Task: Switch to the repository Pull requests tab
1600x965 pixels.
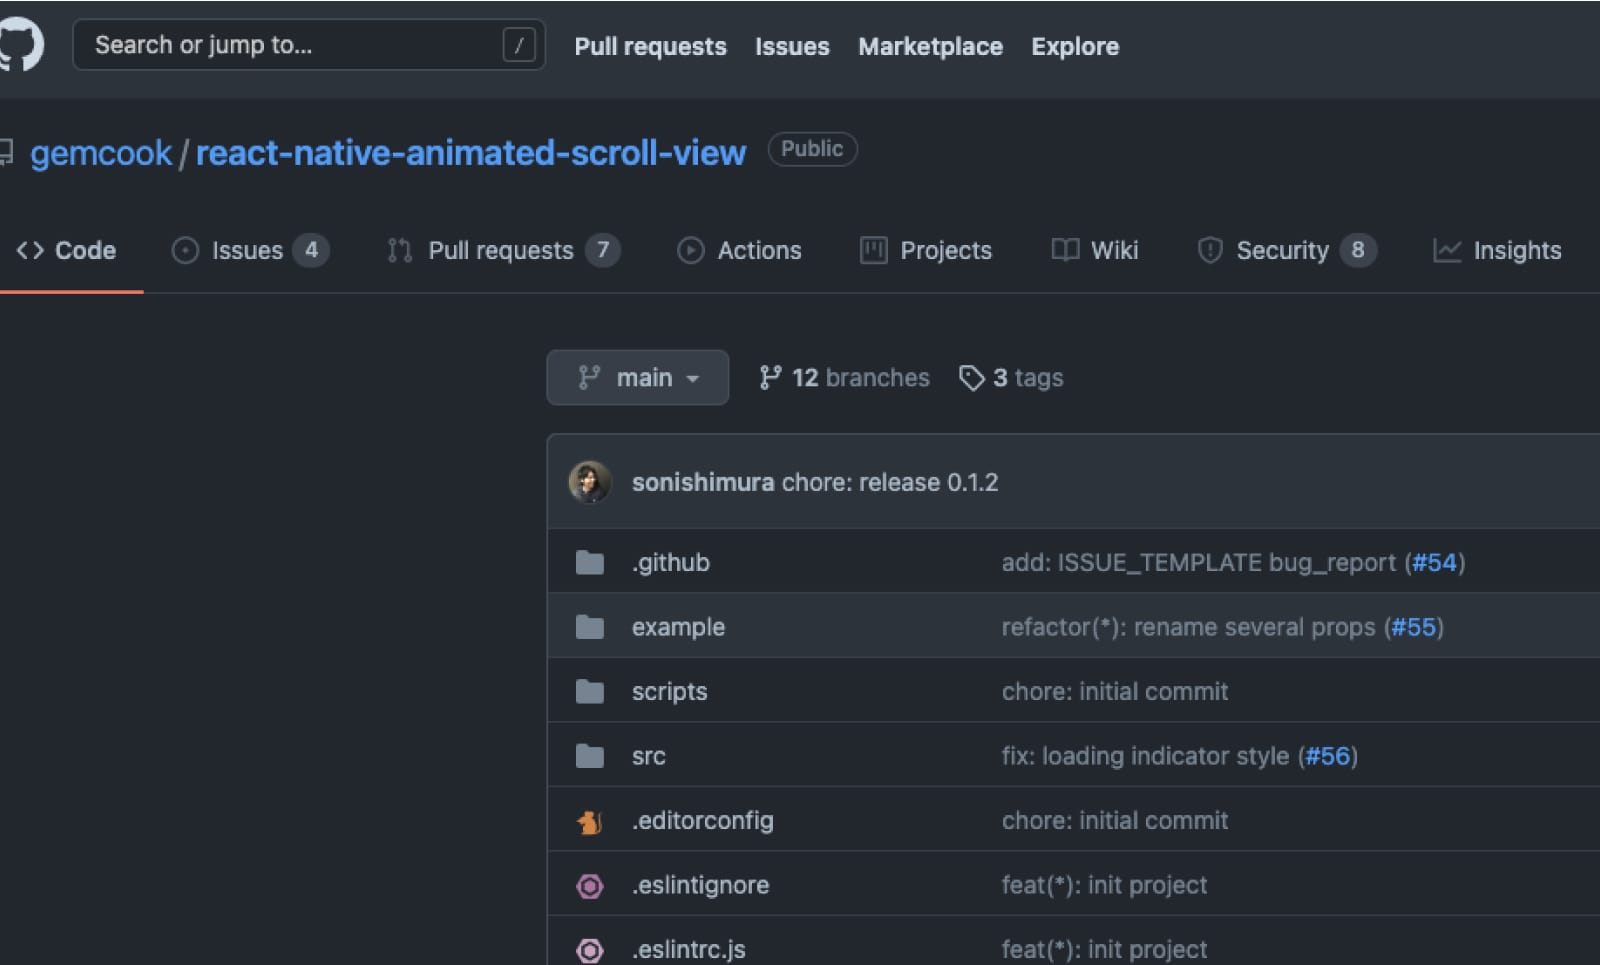Action: point(503,250)
